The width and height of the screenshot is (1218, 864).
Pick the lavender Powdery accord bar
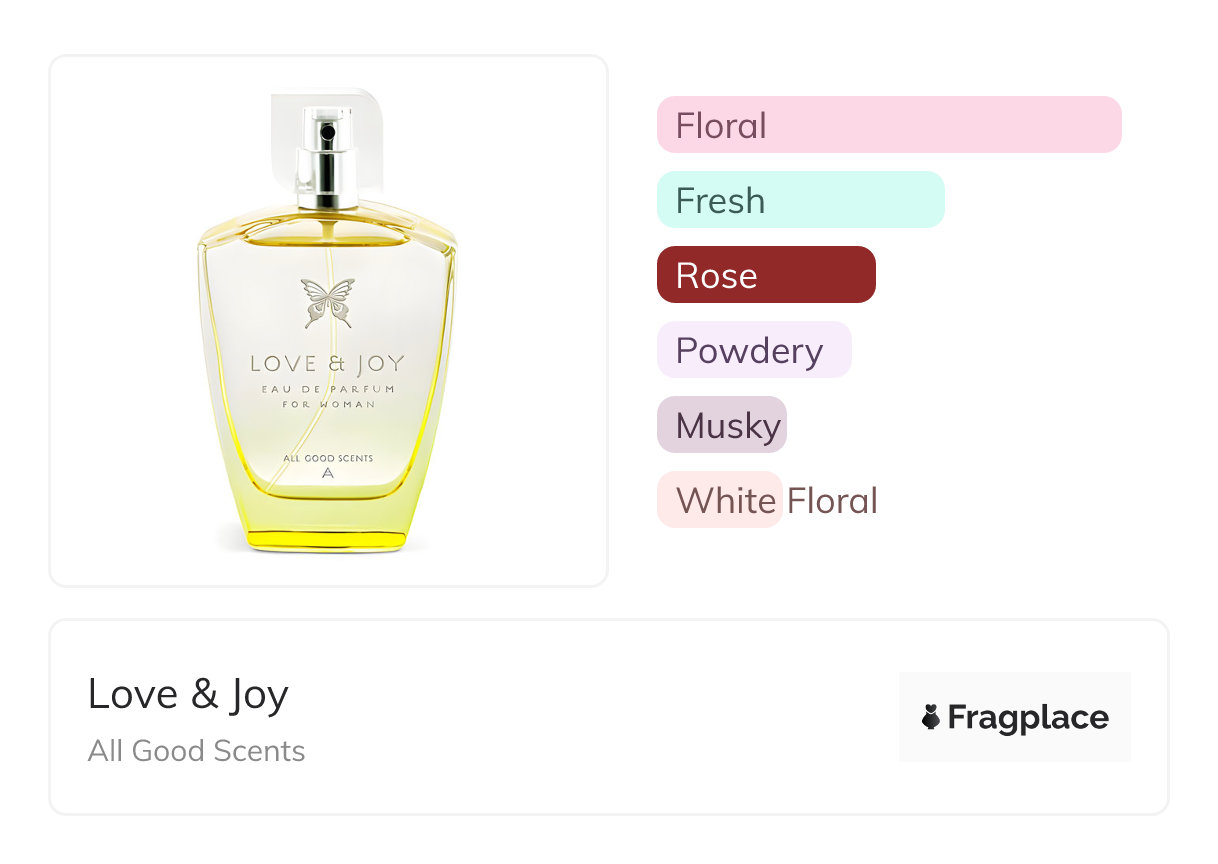pos(753,350)
